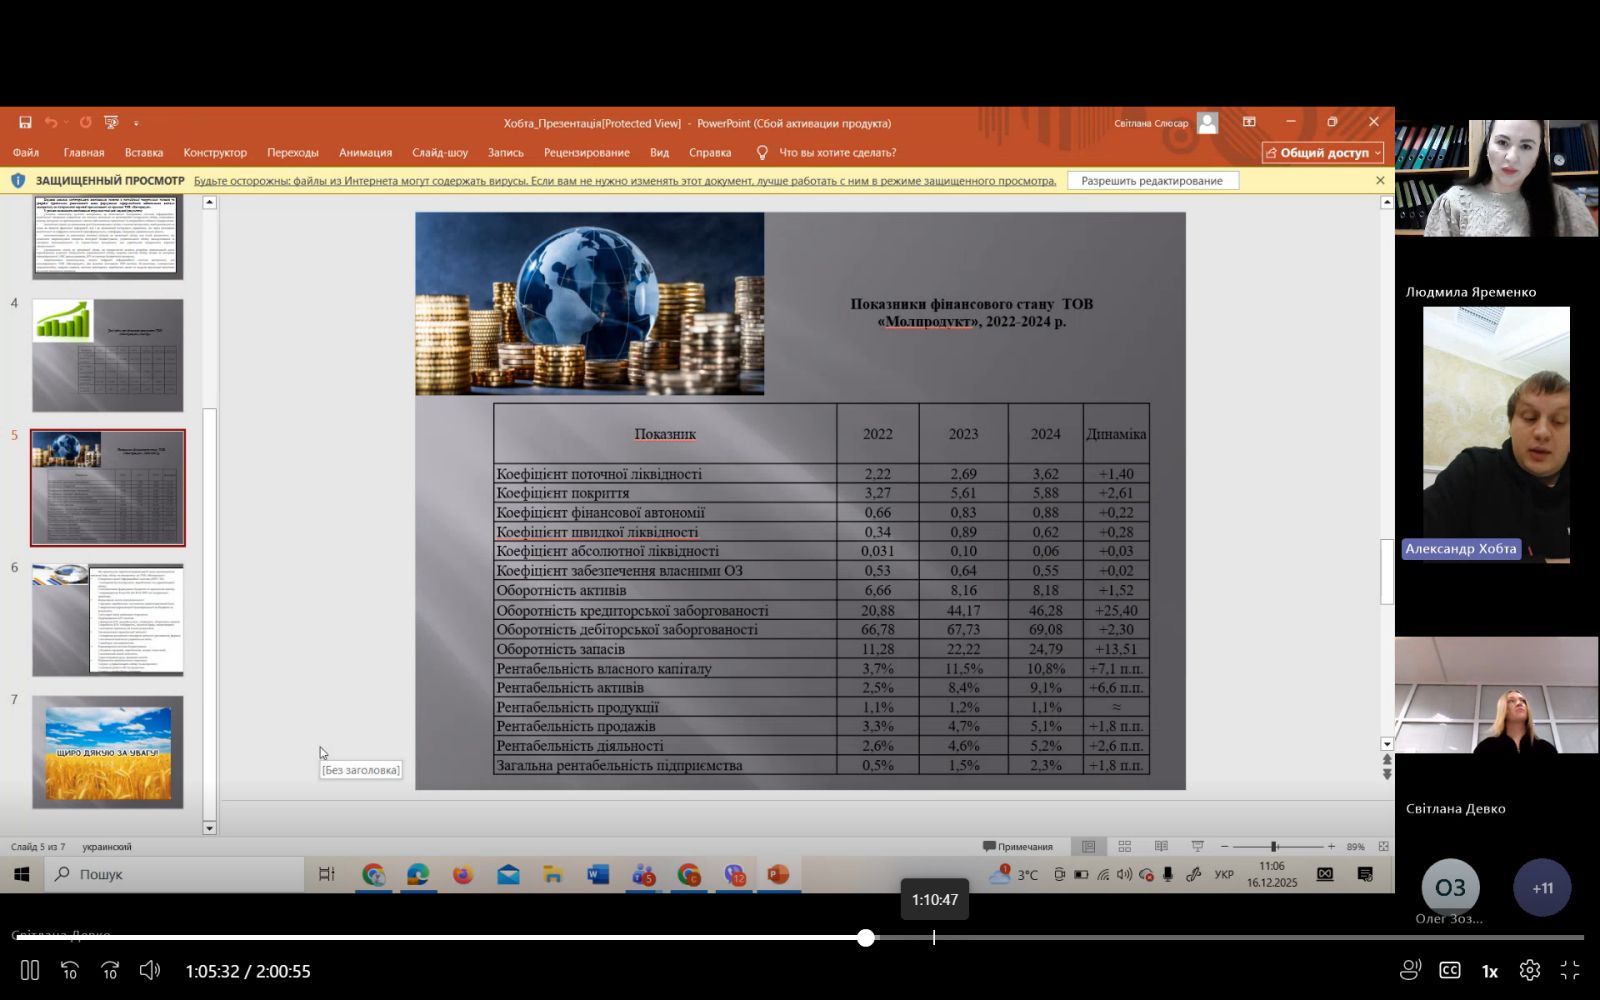Image resolution: width=1600 pixels, height=1000 pixels.
Task: Skip forward 10 seconds in the recording
Action: coord(110,970)
